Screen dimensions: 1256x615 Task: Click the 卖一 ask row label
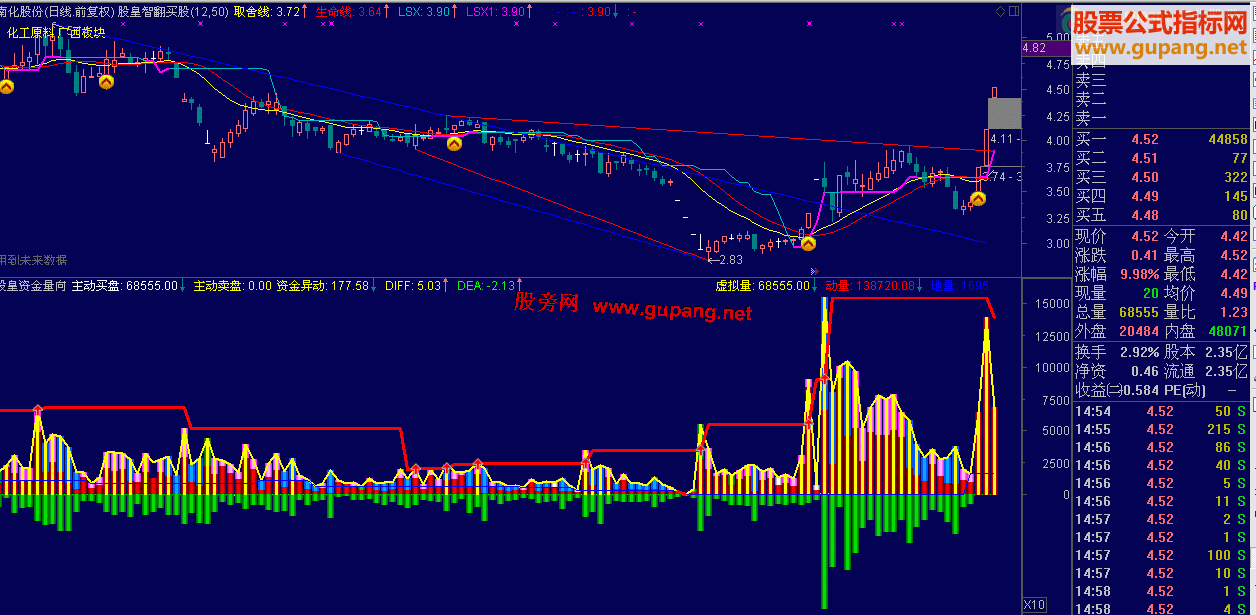(x=1091, y=118)
